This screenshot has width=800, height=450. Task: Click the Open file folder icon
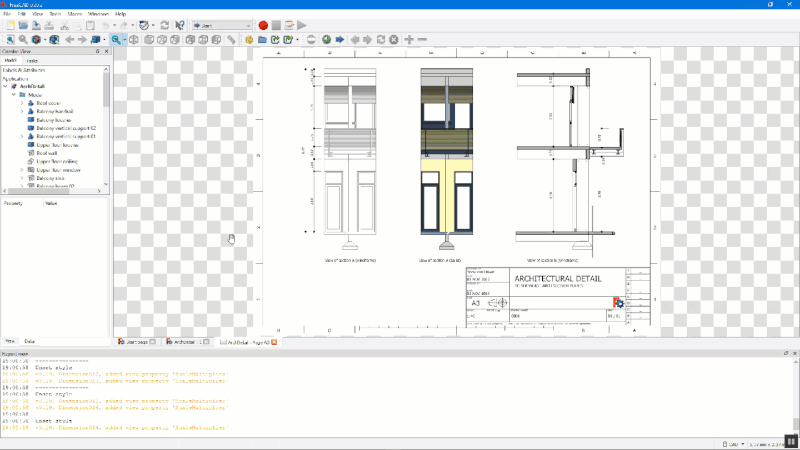pyautogui.click(x=21, y=25)
